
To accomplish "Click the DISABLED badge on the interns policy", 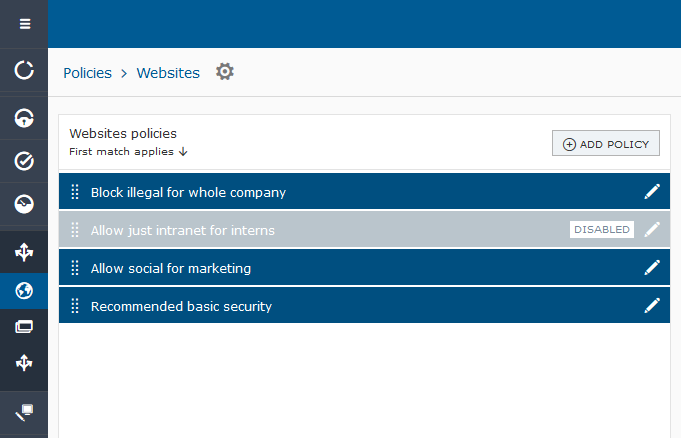I will 602,229.
